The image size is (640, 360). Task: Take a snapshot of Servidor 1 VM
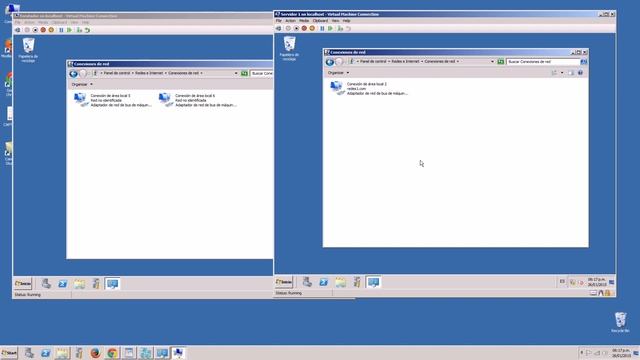340,29
